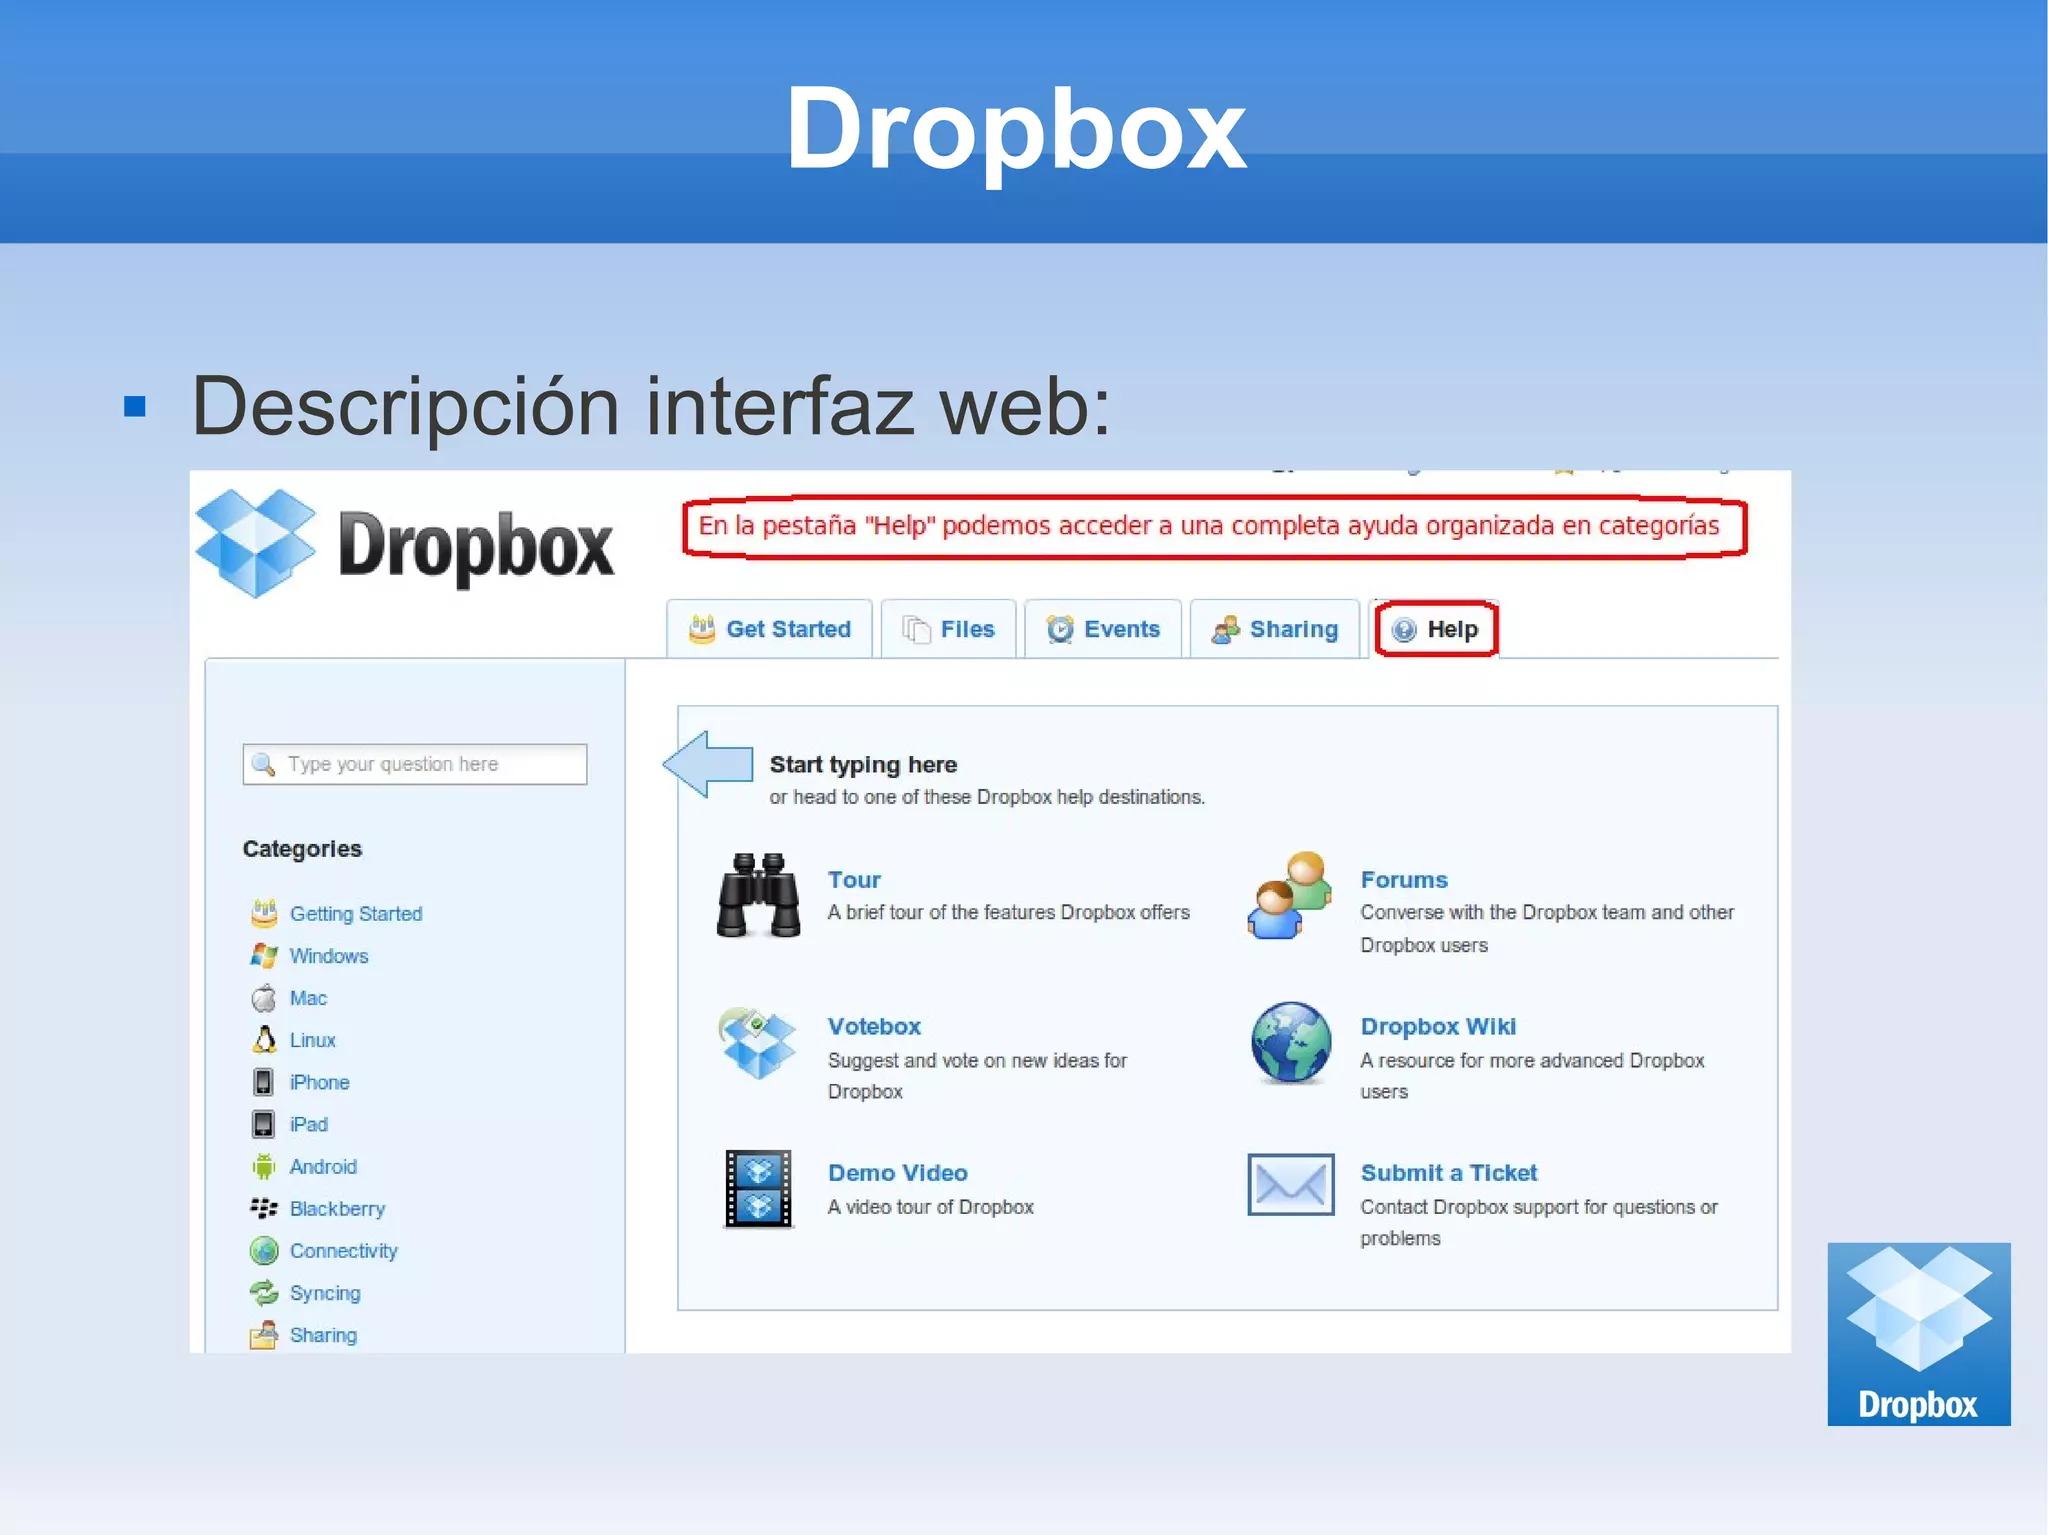This screenshot has height=1535, width=2048.
Task: Click the people icon on Sharing tab
Action: tap(1226, 629)
